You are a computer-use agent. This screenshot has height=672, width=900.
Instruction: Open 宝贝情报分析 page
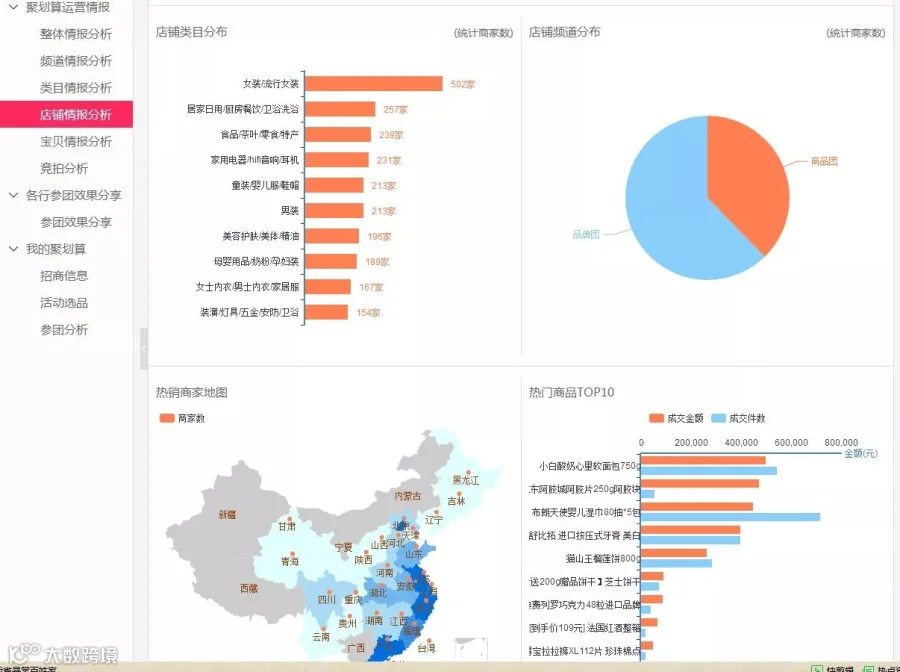(76, 142)
